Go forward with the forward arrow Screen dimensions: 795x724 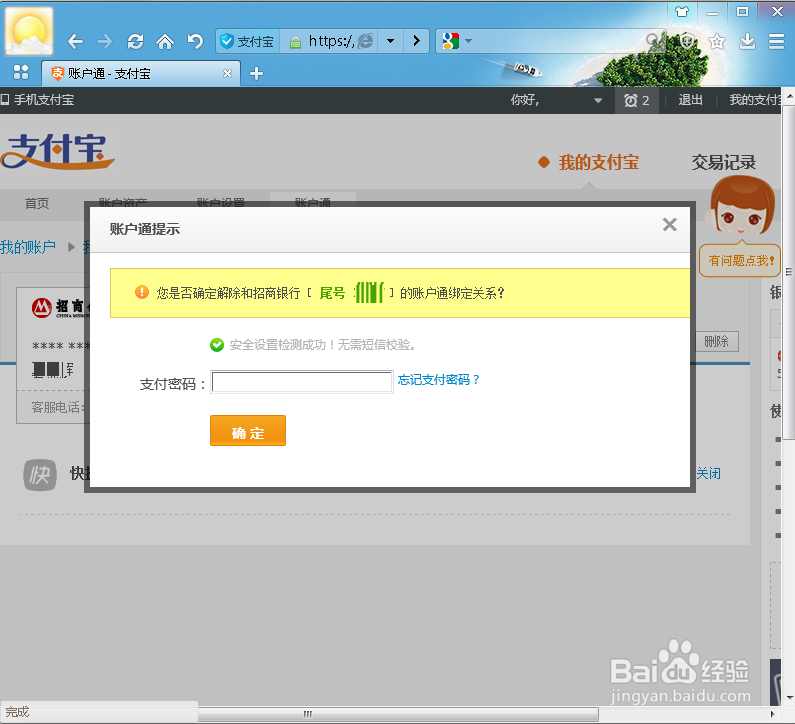105,41
